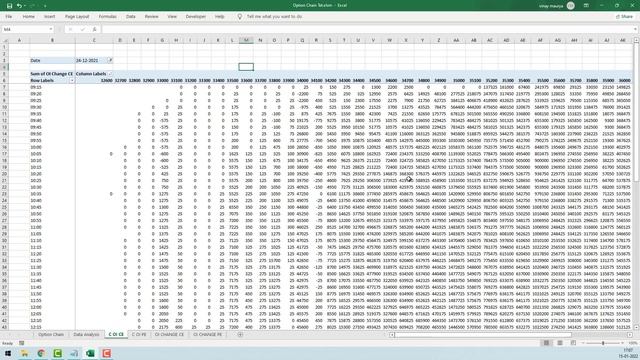Viewport: 640px width, 360px height.
Task: Click the Name Box showing M4
Action: pyautogui.click(x=24, y=29)
